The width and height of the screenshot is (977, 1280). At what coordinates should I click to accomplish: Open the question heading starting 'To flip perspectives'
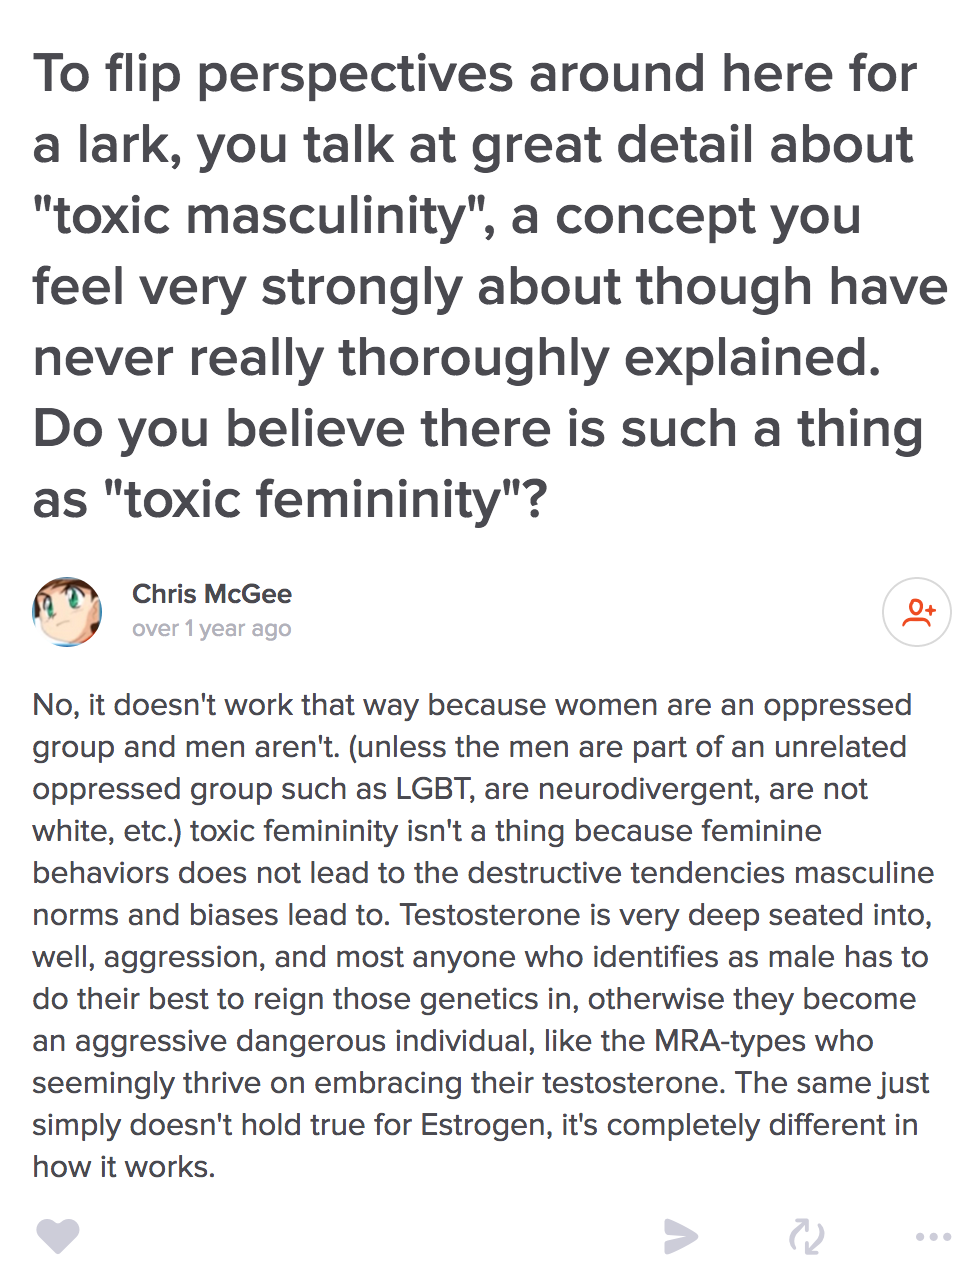pyautogui.click(x=489, y=286)
